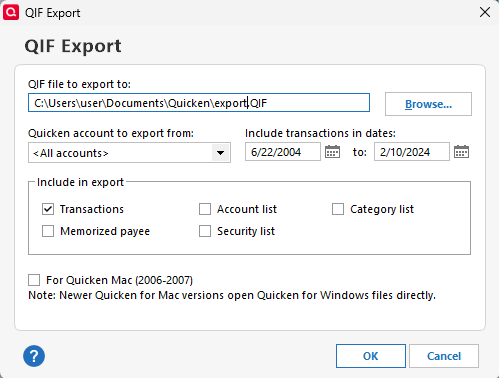
Task: Click 'Include transactions in dates:' label
Action: coord(320,133)
